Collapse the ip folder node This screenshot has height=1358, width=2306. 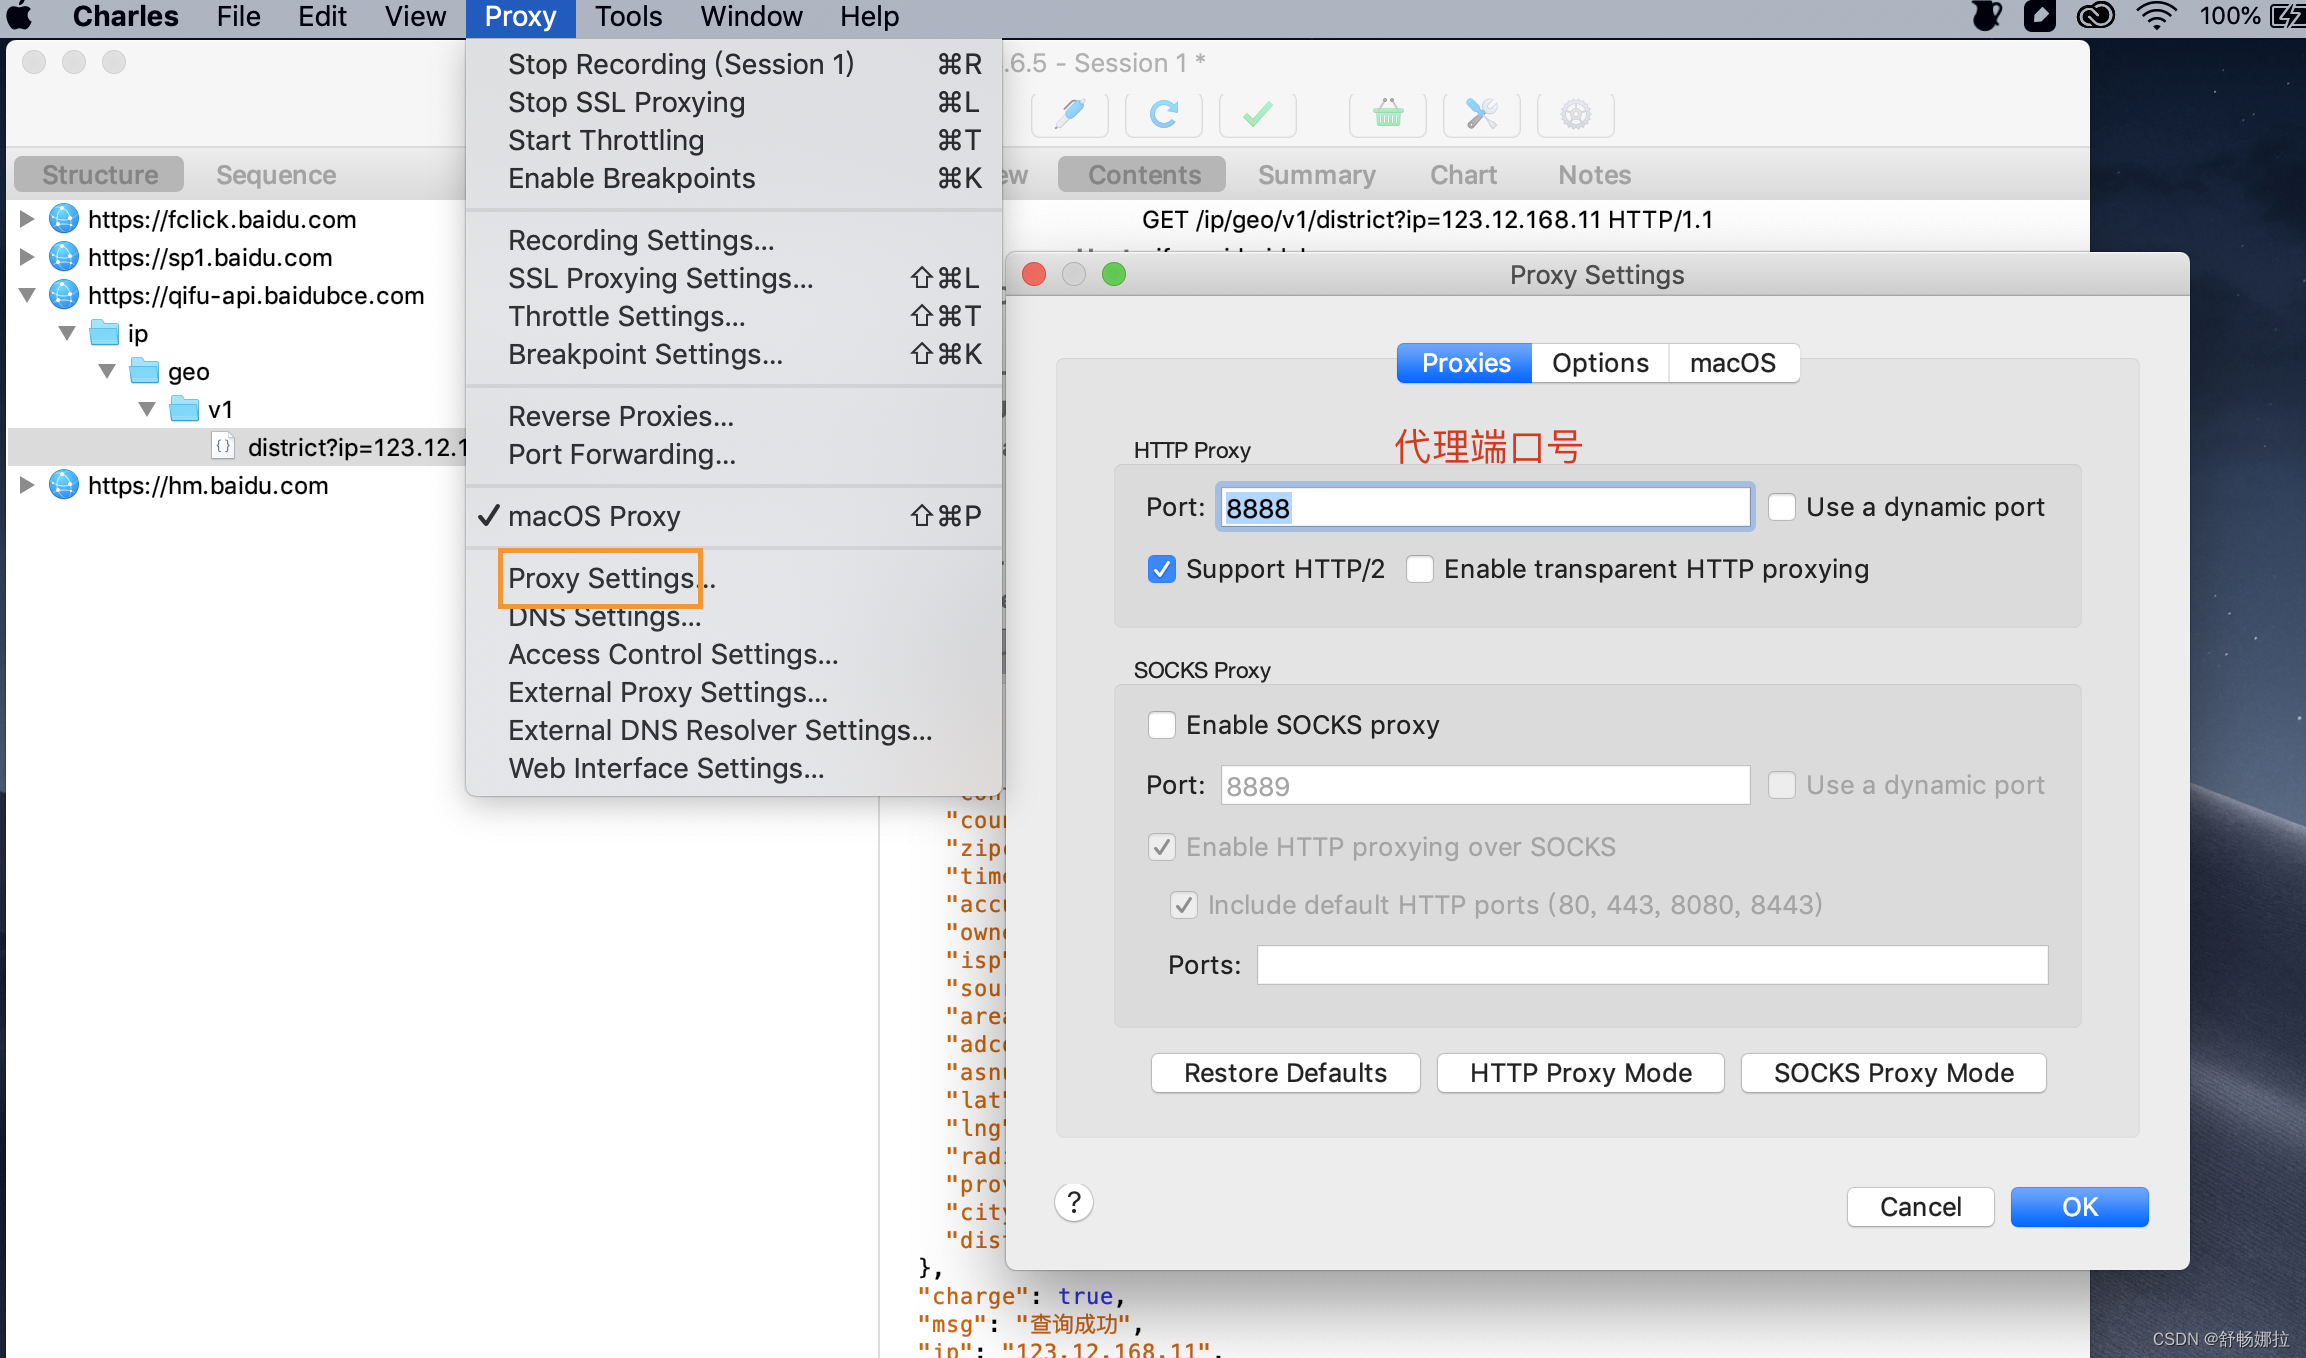click(x=67, y=333)
